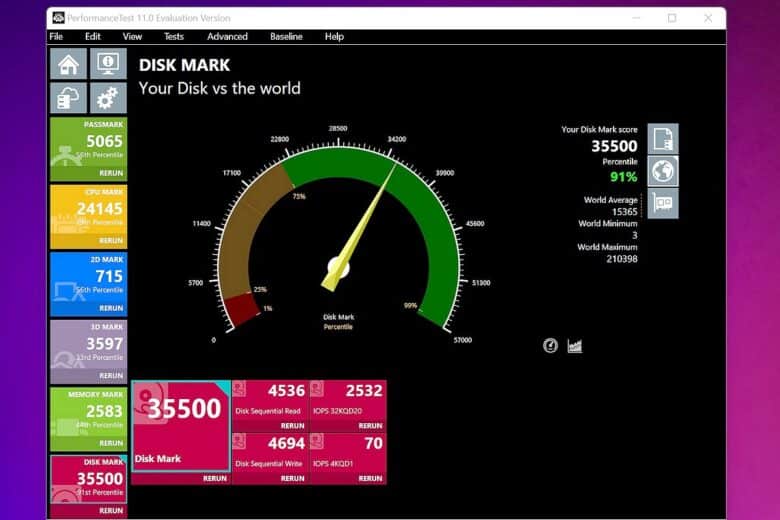This screenshot has height=520, width=780.
Task: Click the Your Disk Mark score 35500 value
Action: pos(614,146)
